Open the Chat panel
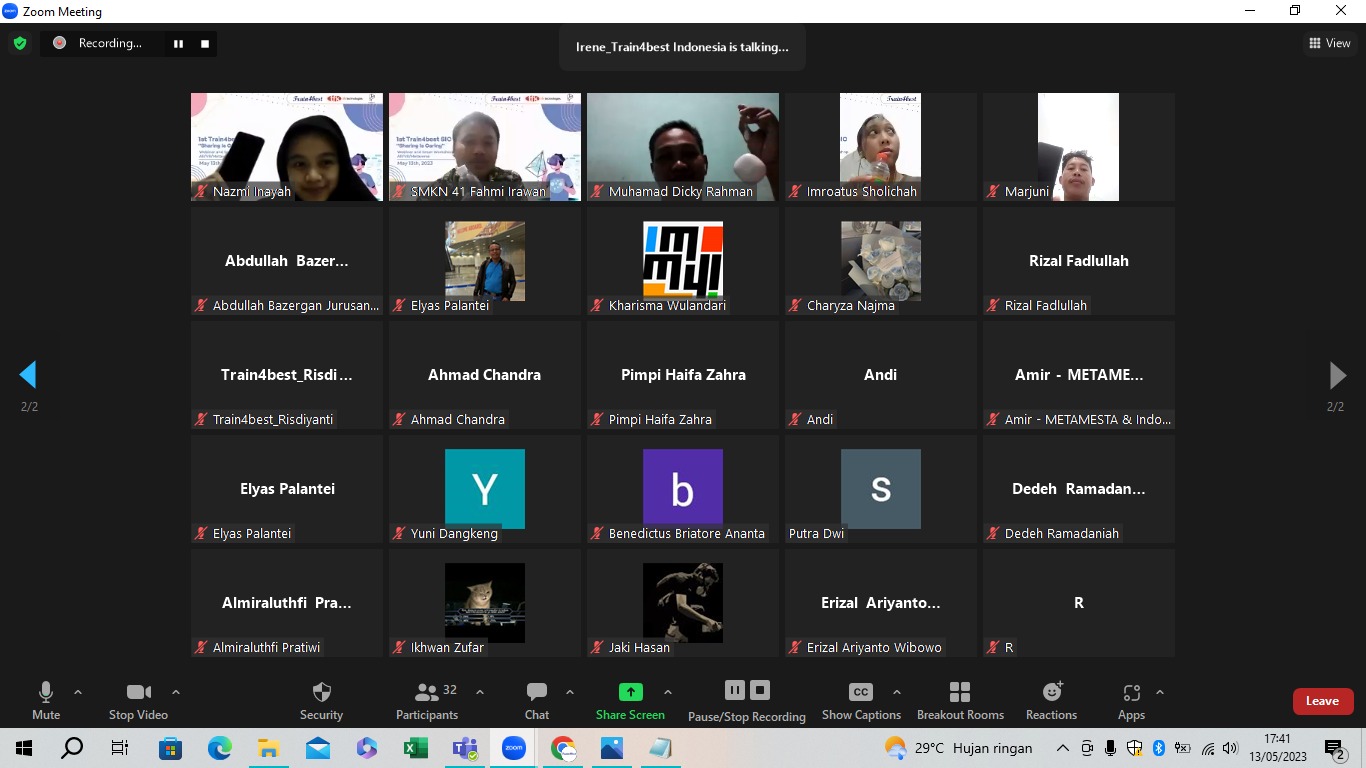 (x=537, y=693)
